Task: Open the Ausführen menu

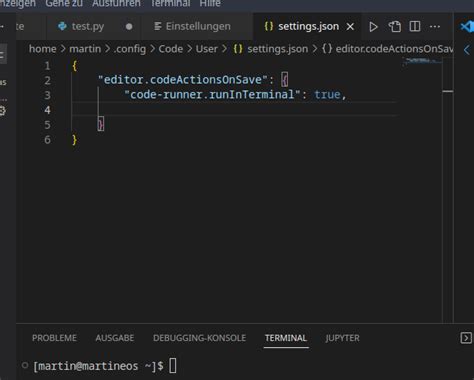Action: tap(116, 4)
